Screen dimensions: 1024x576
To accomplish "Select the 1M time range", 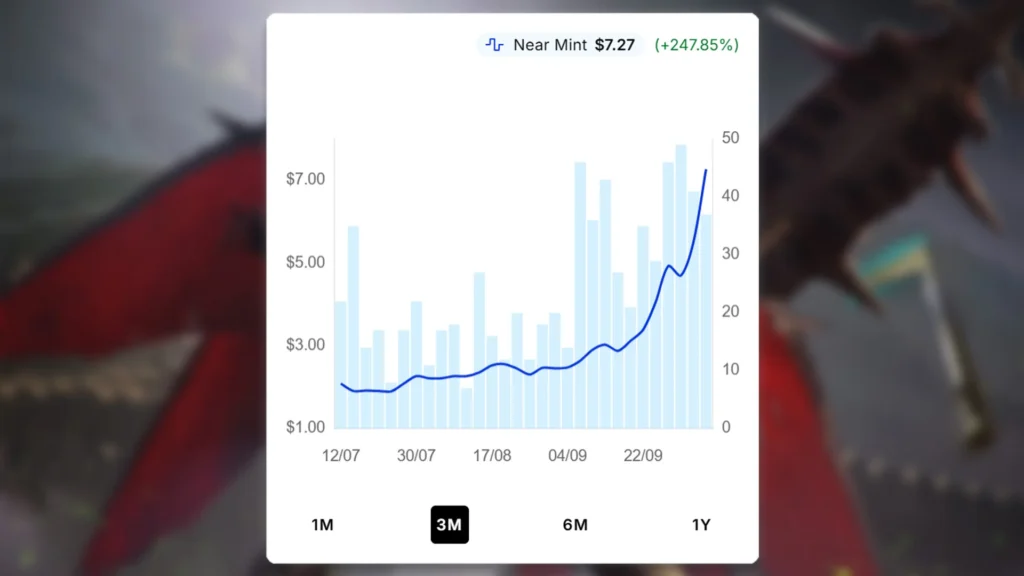I will 322,525.
